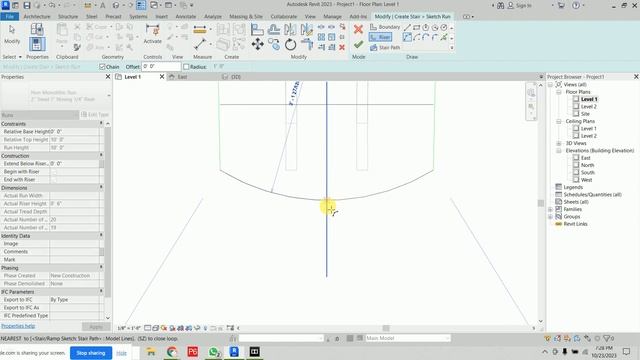The image size is (640, 360).
Task: Pick the Rectangle draw tool
Action: pos(416,27)
